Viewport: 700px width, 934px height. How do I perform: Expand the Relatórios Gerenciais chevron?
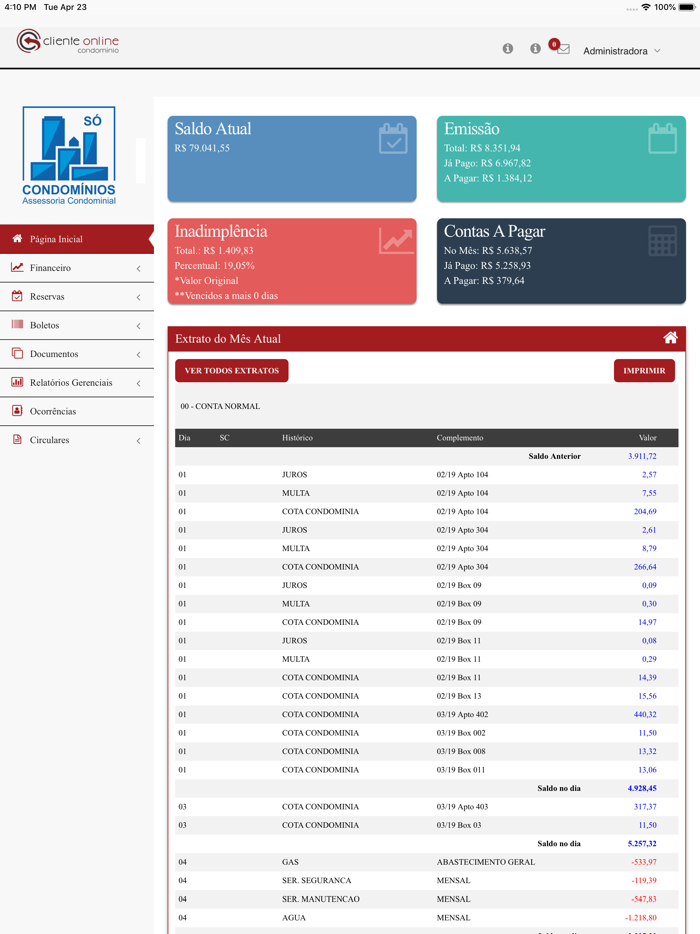click(x=138, y=383)
